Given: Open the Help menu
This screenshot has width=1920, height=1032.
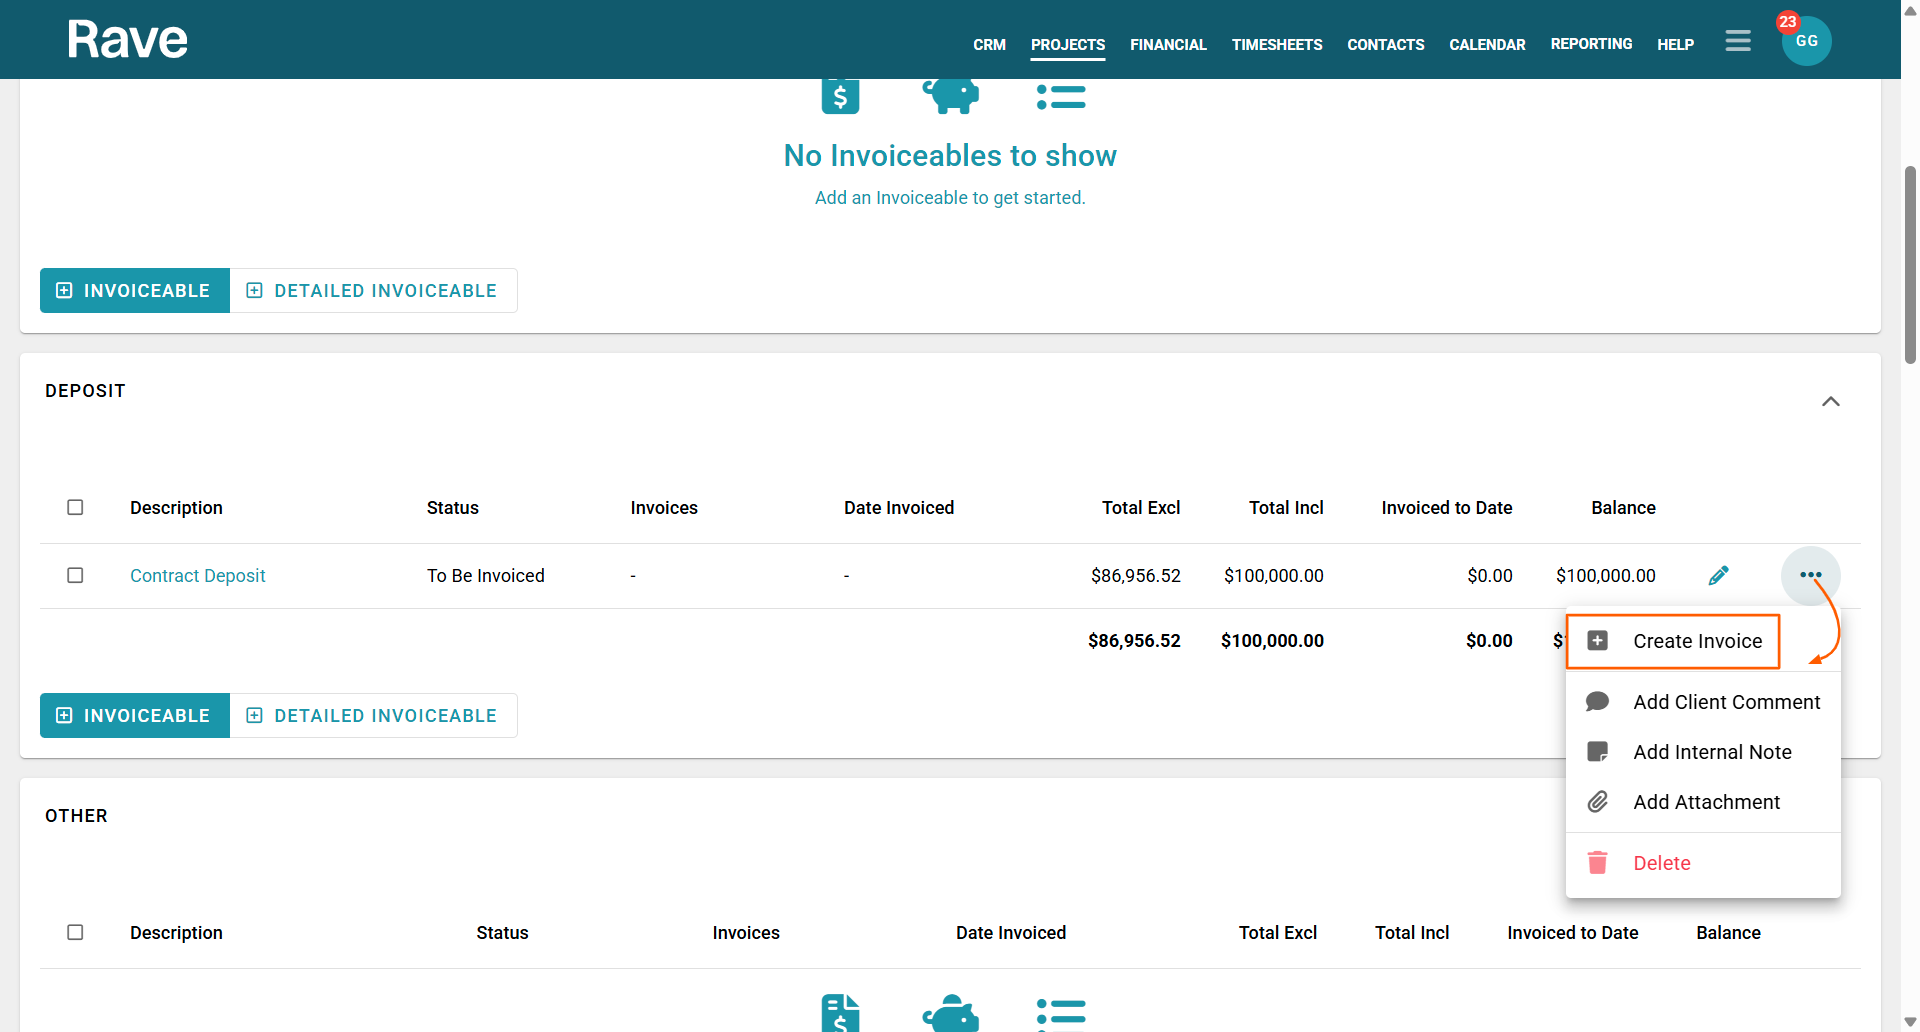Looking at the screenshot, I should coord(1675,45).
